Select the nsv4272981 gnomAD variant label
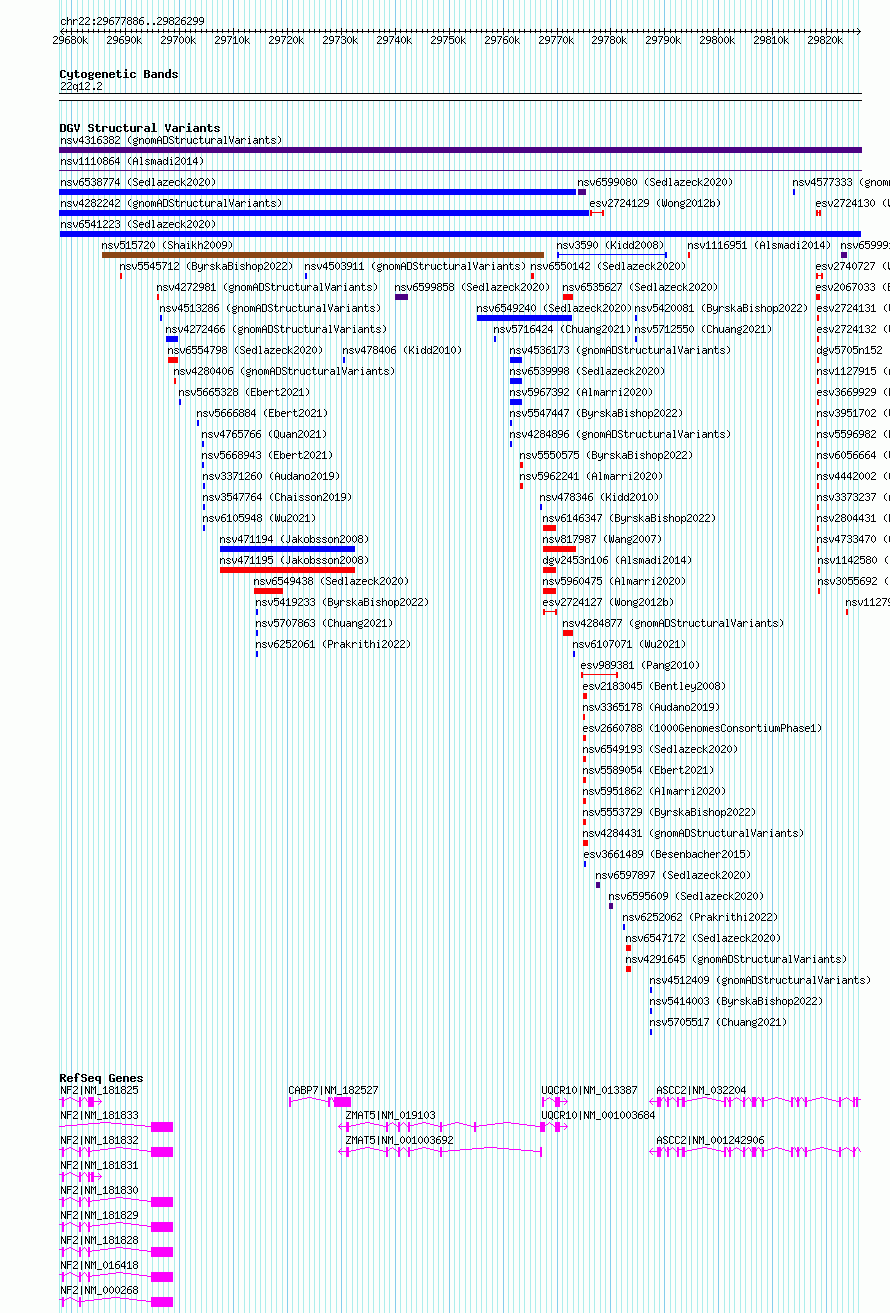 (x=267, y=287)
